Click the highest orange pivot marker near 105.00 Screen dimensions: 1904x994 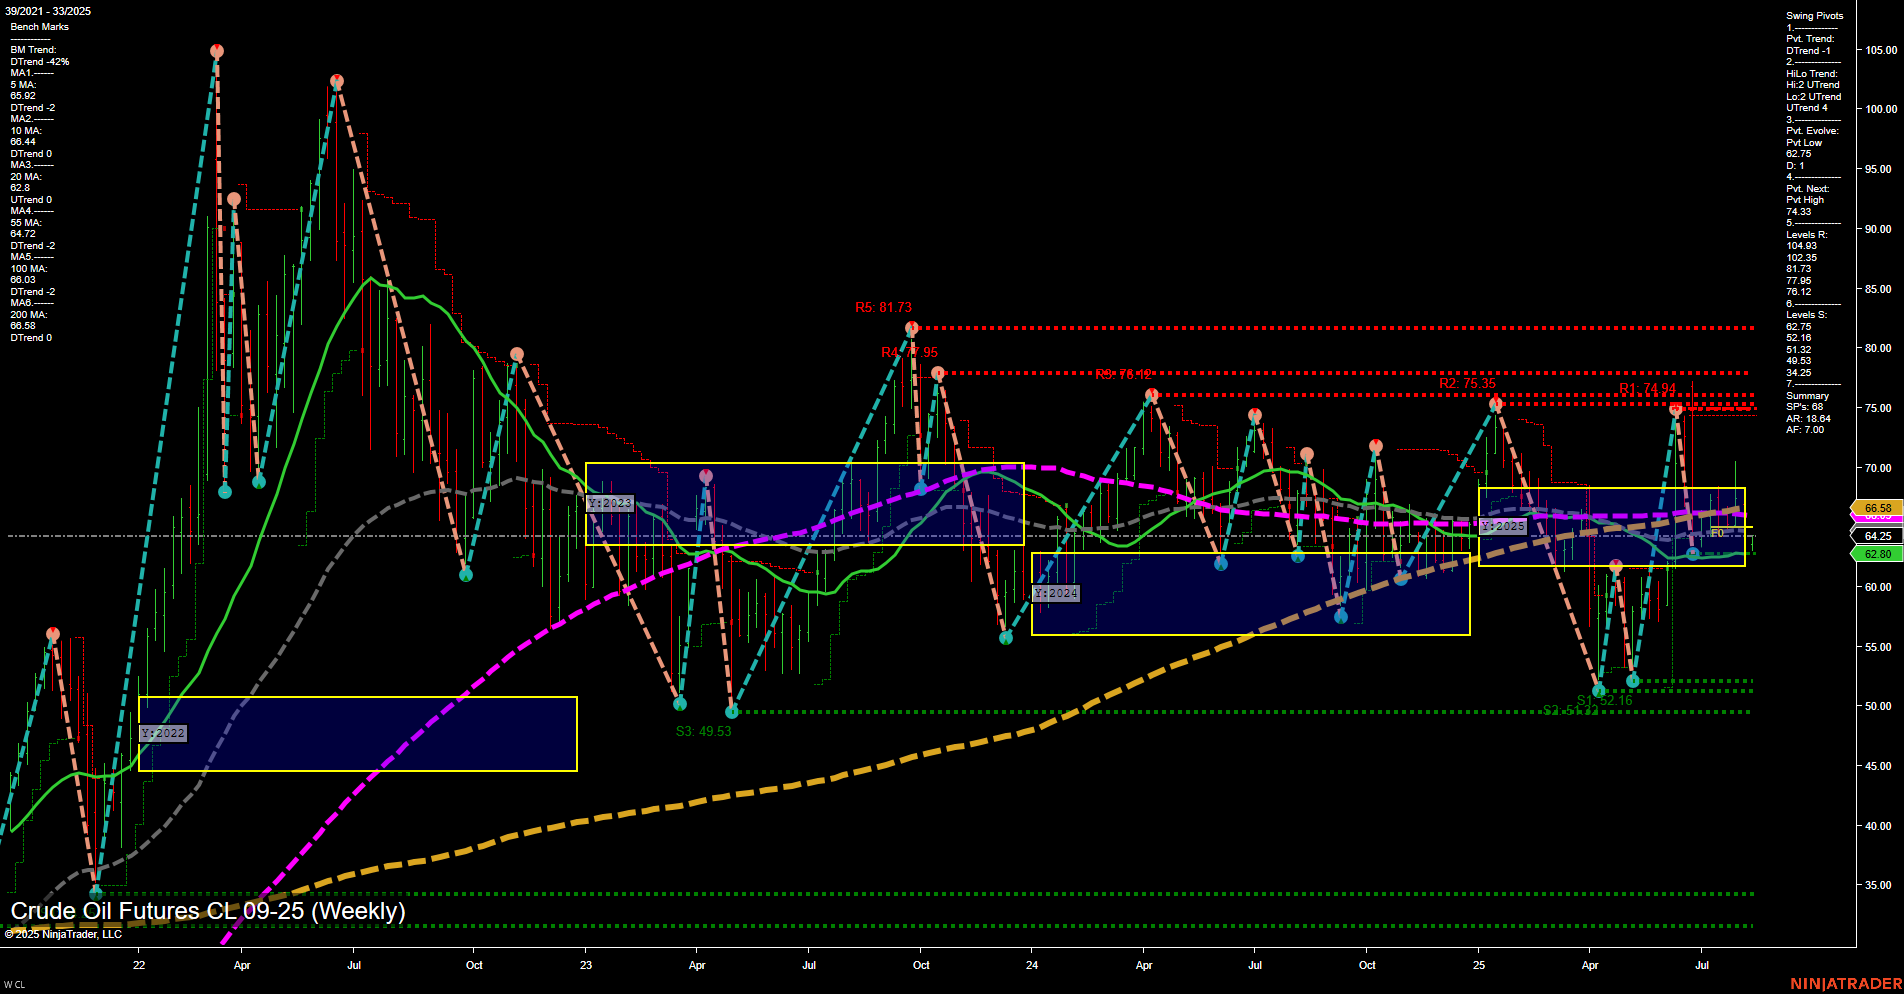point(217,49)
